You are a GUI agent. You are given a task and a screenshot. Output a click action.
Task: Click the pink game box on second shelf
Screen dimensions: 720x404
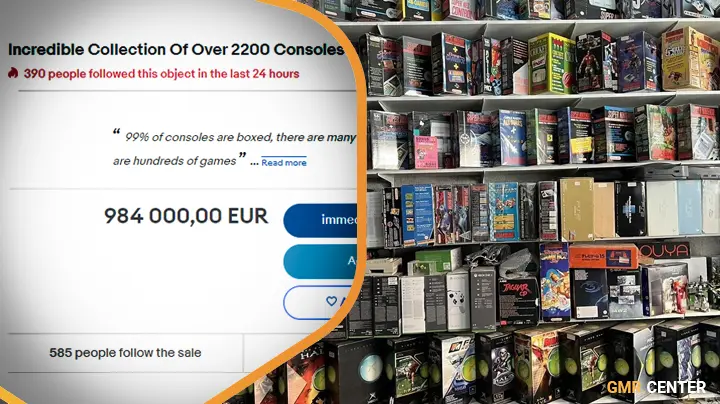tap(427, 152)
